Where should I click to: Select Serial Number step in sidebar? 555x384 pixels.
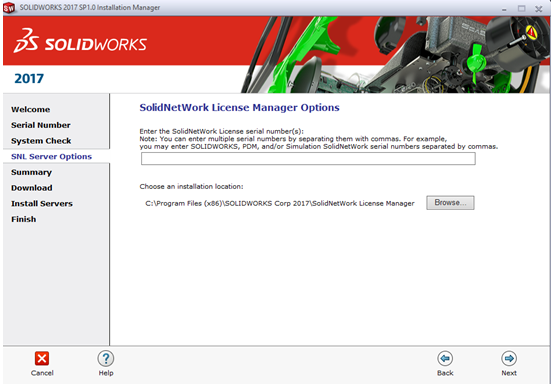pyautogui.click(x=41, y=125)
